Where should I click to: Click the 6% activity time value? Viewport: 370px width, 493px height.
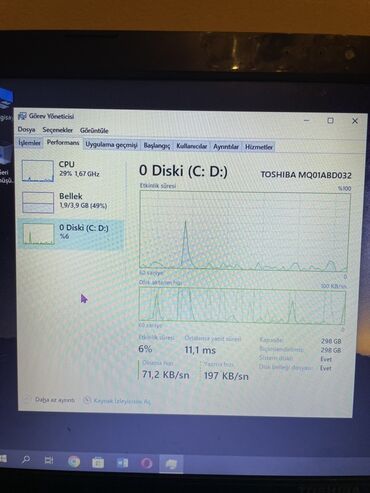point(145,349)
